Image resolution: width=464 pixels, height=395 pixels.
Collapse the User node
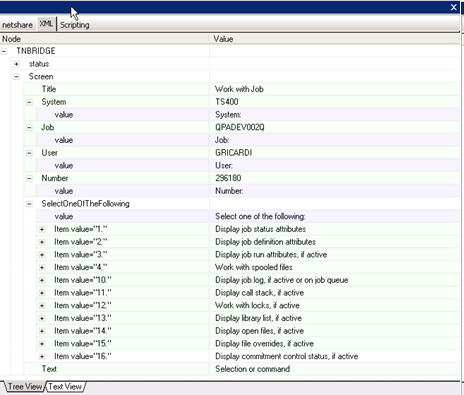[x=29, y=153]
